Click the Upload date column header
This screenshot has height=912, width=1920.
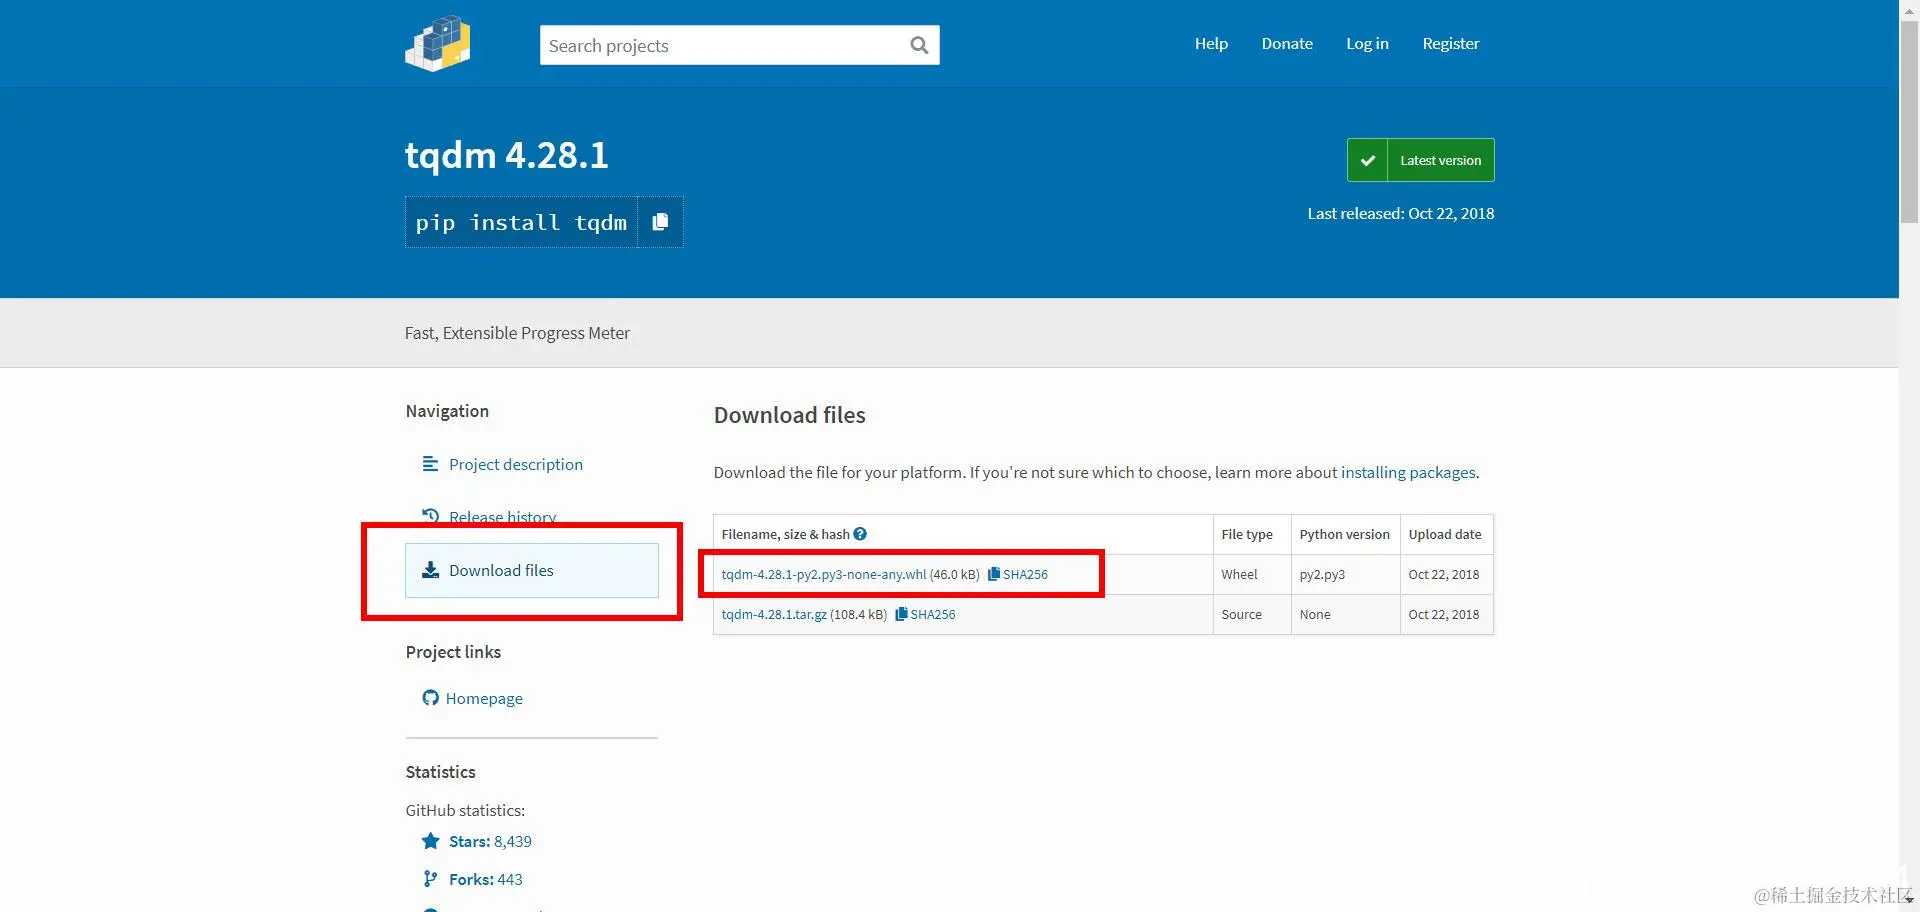point(1445,534)
